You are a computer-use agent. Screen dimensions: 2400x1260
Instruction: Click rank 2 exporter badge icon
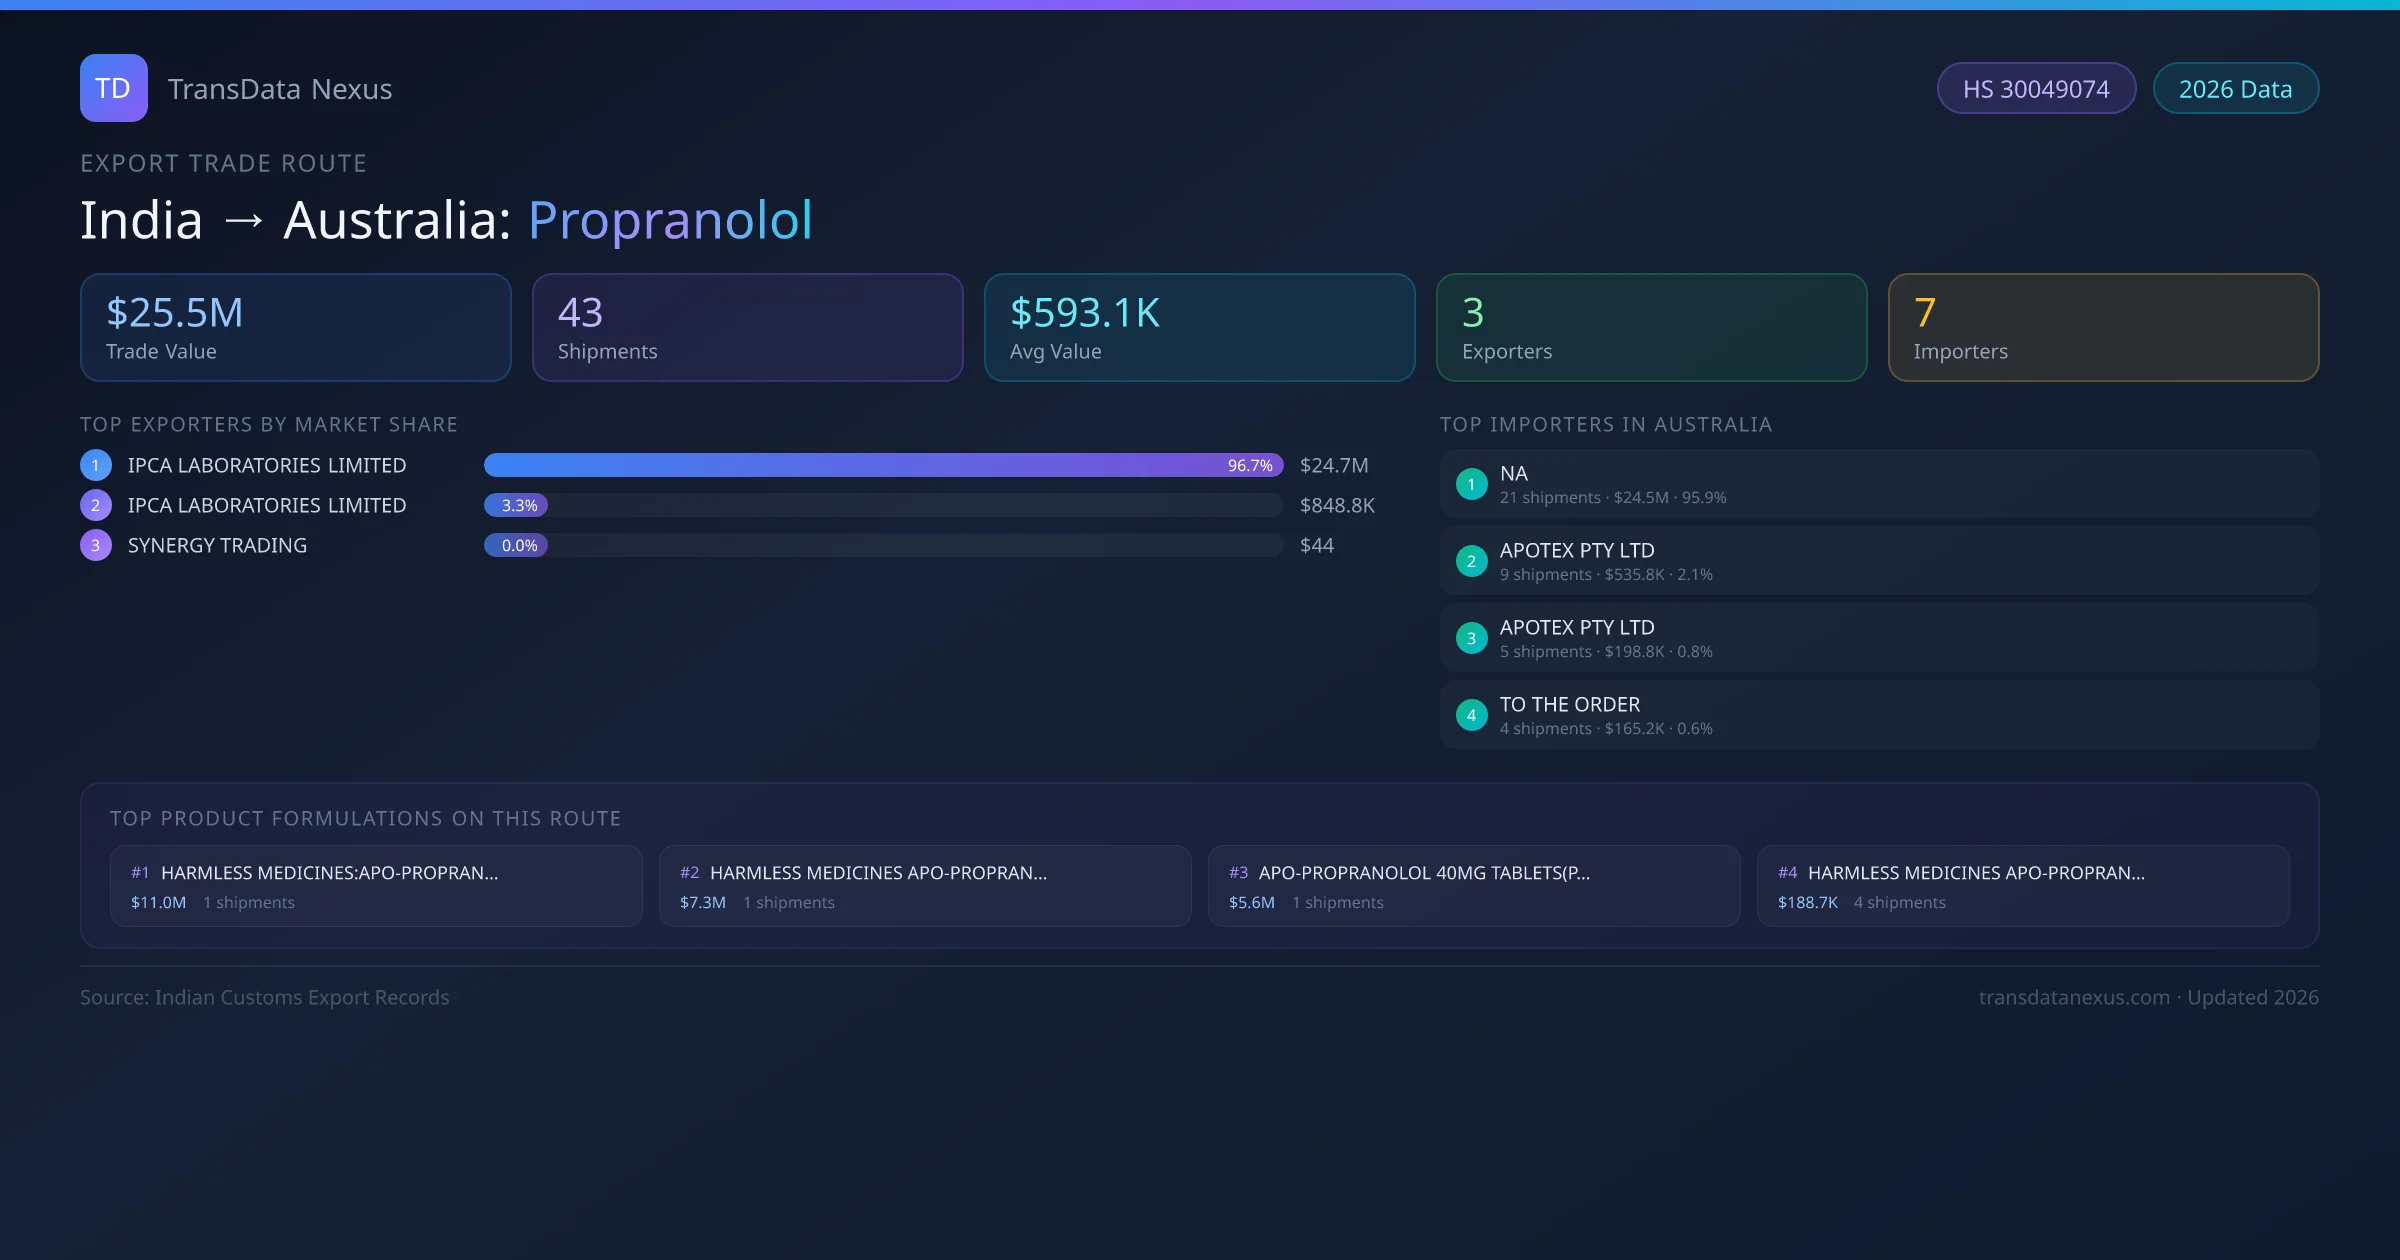tap(96, 505)
